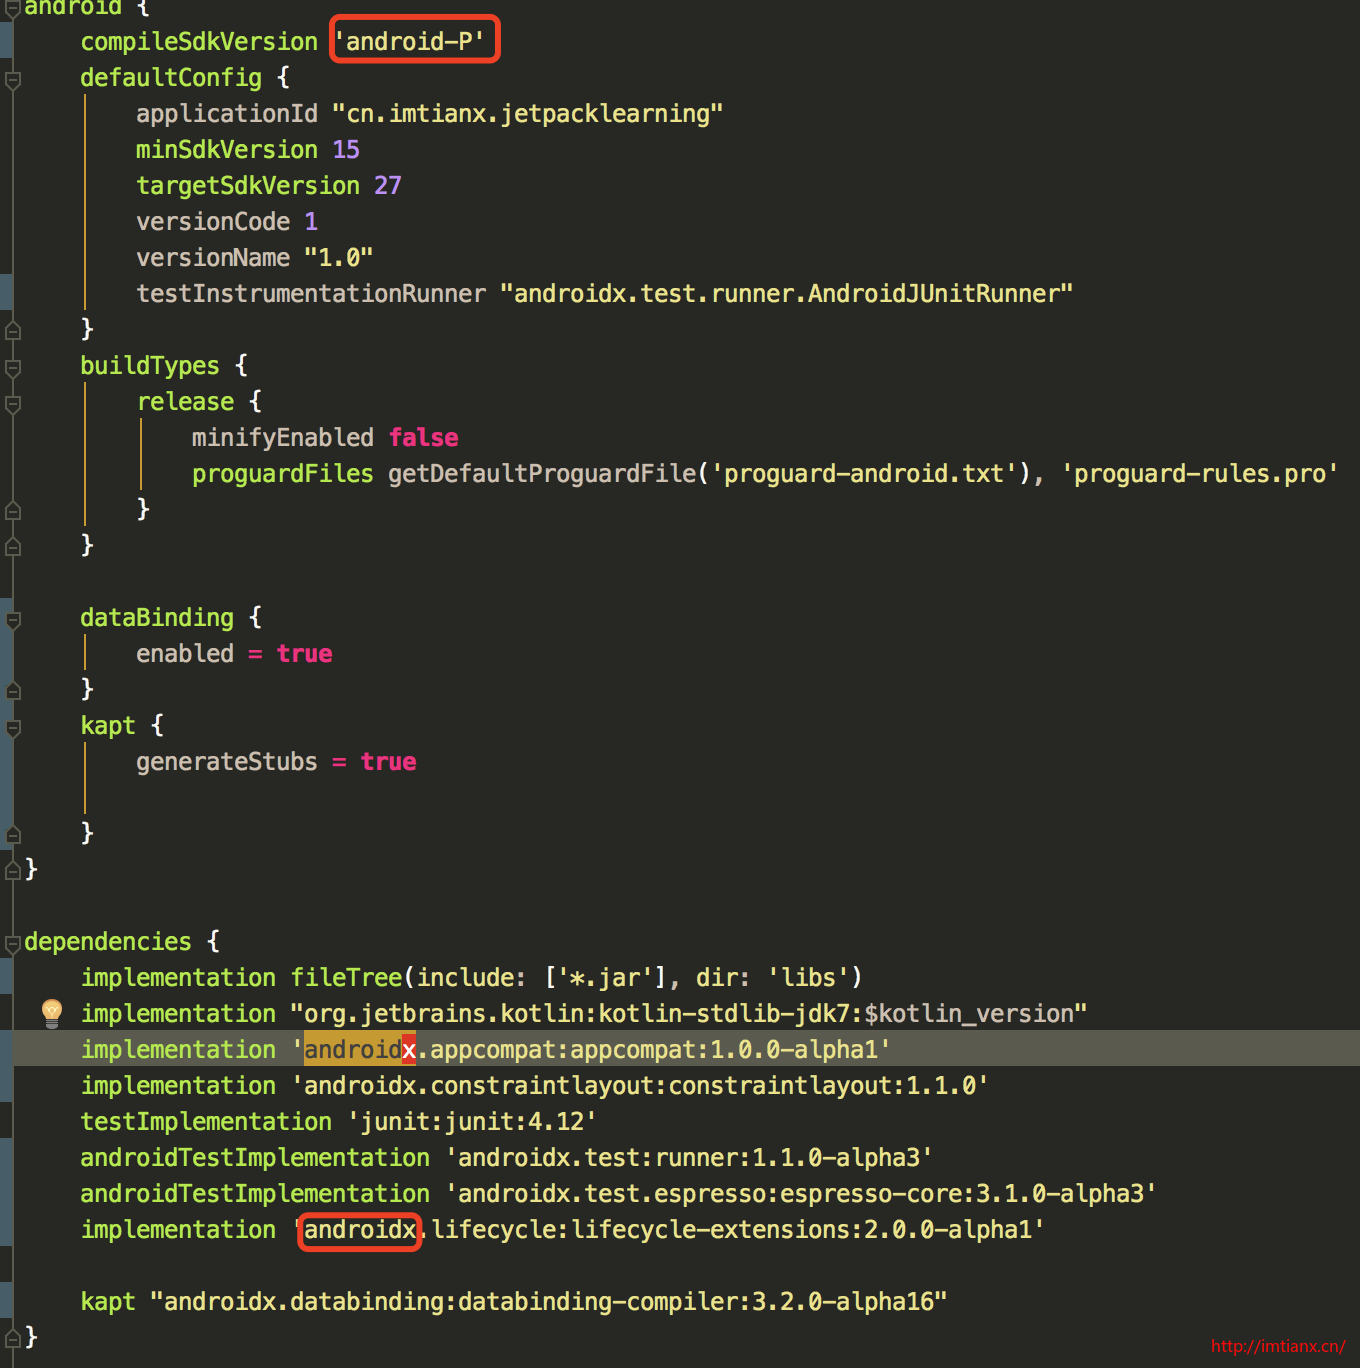This screenshot has width=1360, height=1368.
Task: Click the lightbulb quick-fix icon in the gutter
Action: coord(52,1013)
